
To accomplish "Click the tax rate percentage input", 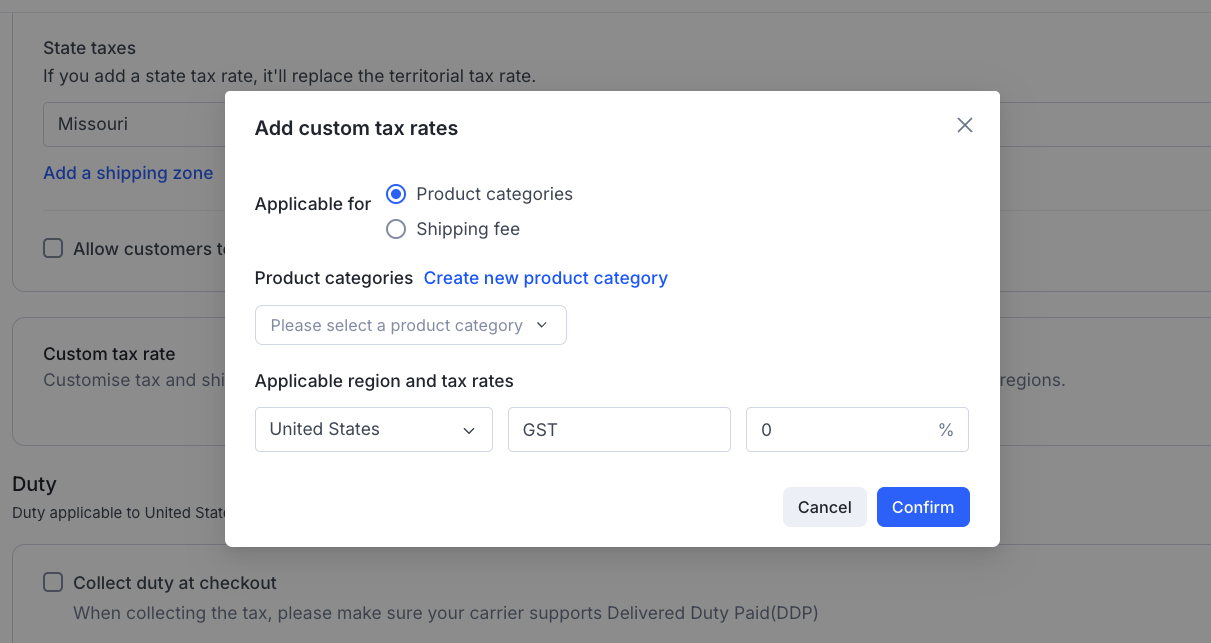I will coord(840,429).
